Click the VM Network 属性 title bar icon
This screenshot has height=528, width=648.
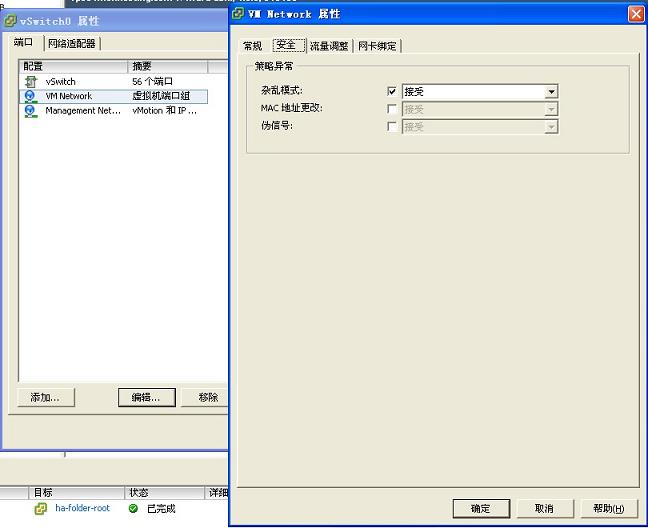tap(238, 14)
